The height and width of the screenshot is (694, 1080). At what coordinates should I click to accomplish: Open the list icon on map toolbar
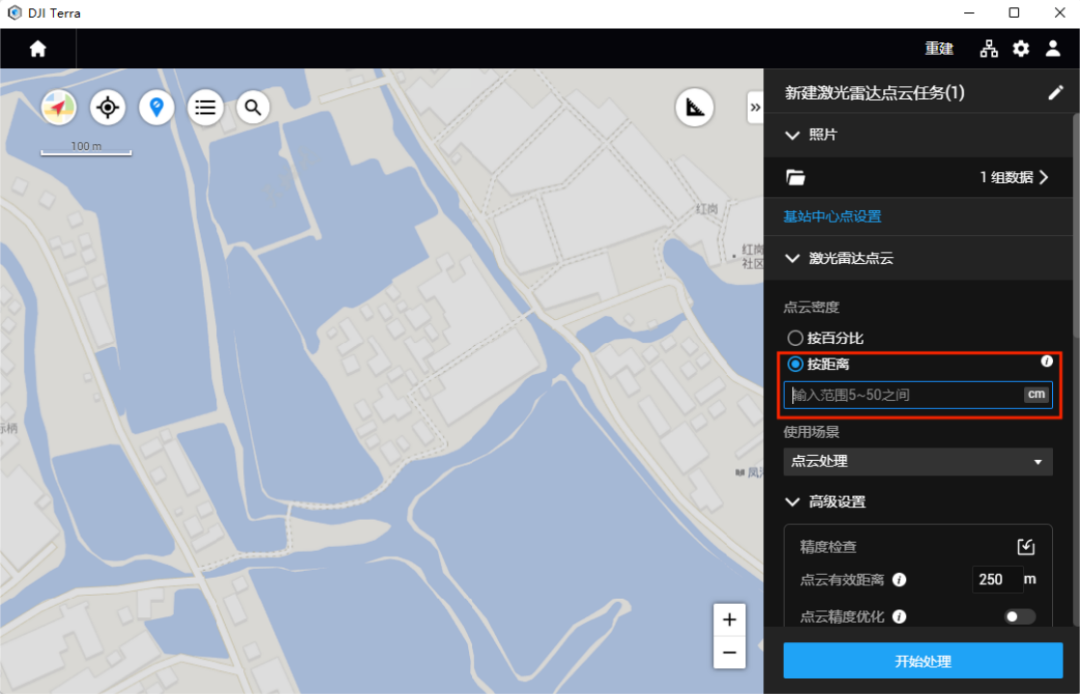pyautogui.click(x=205, y=107)
